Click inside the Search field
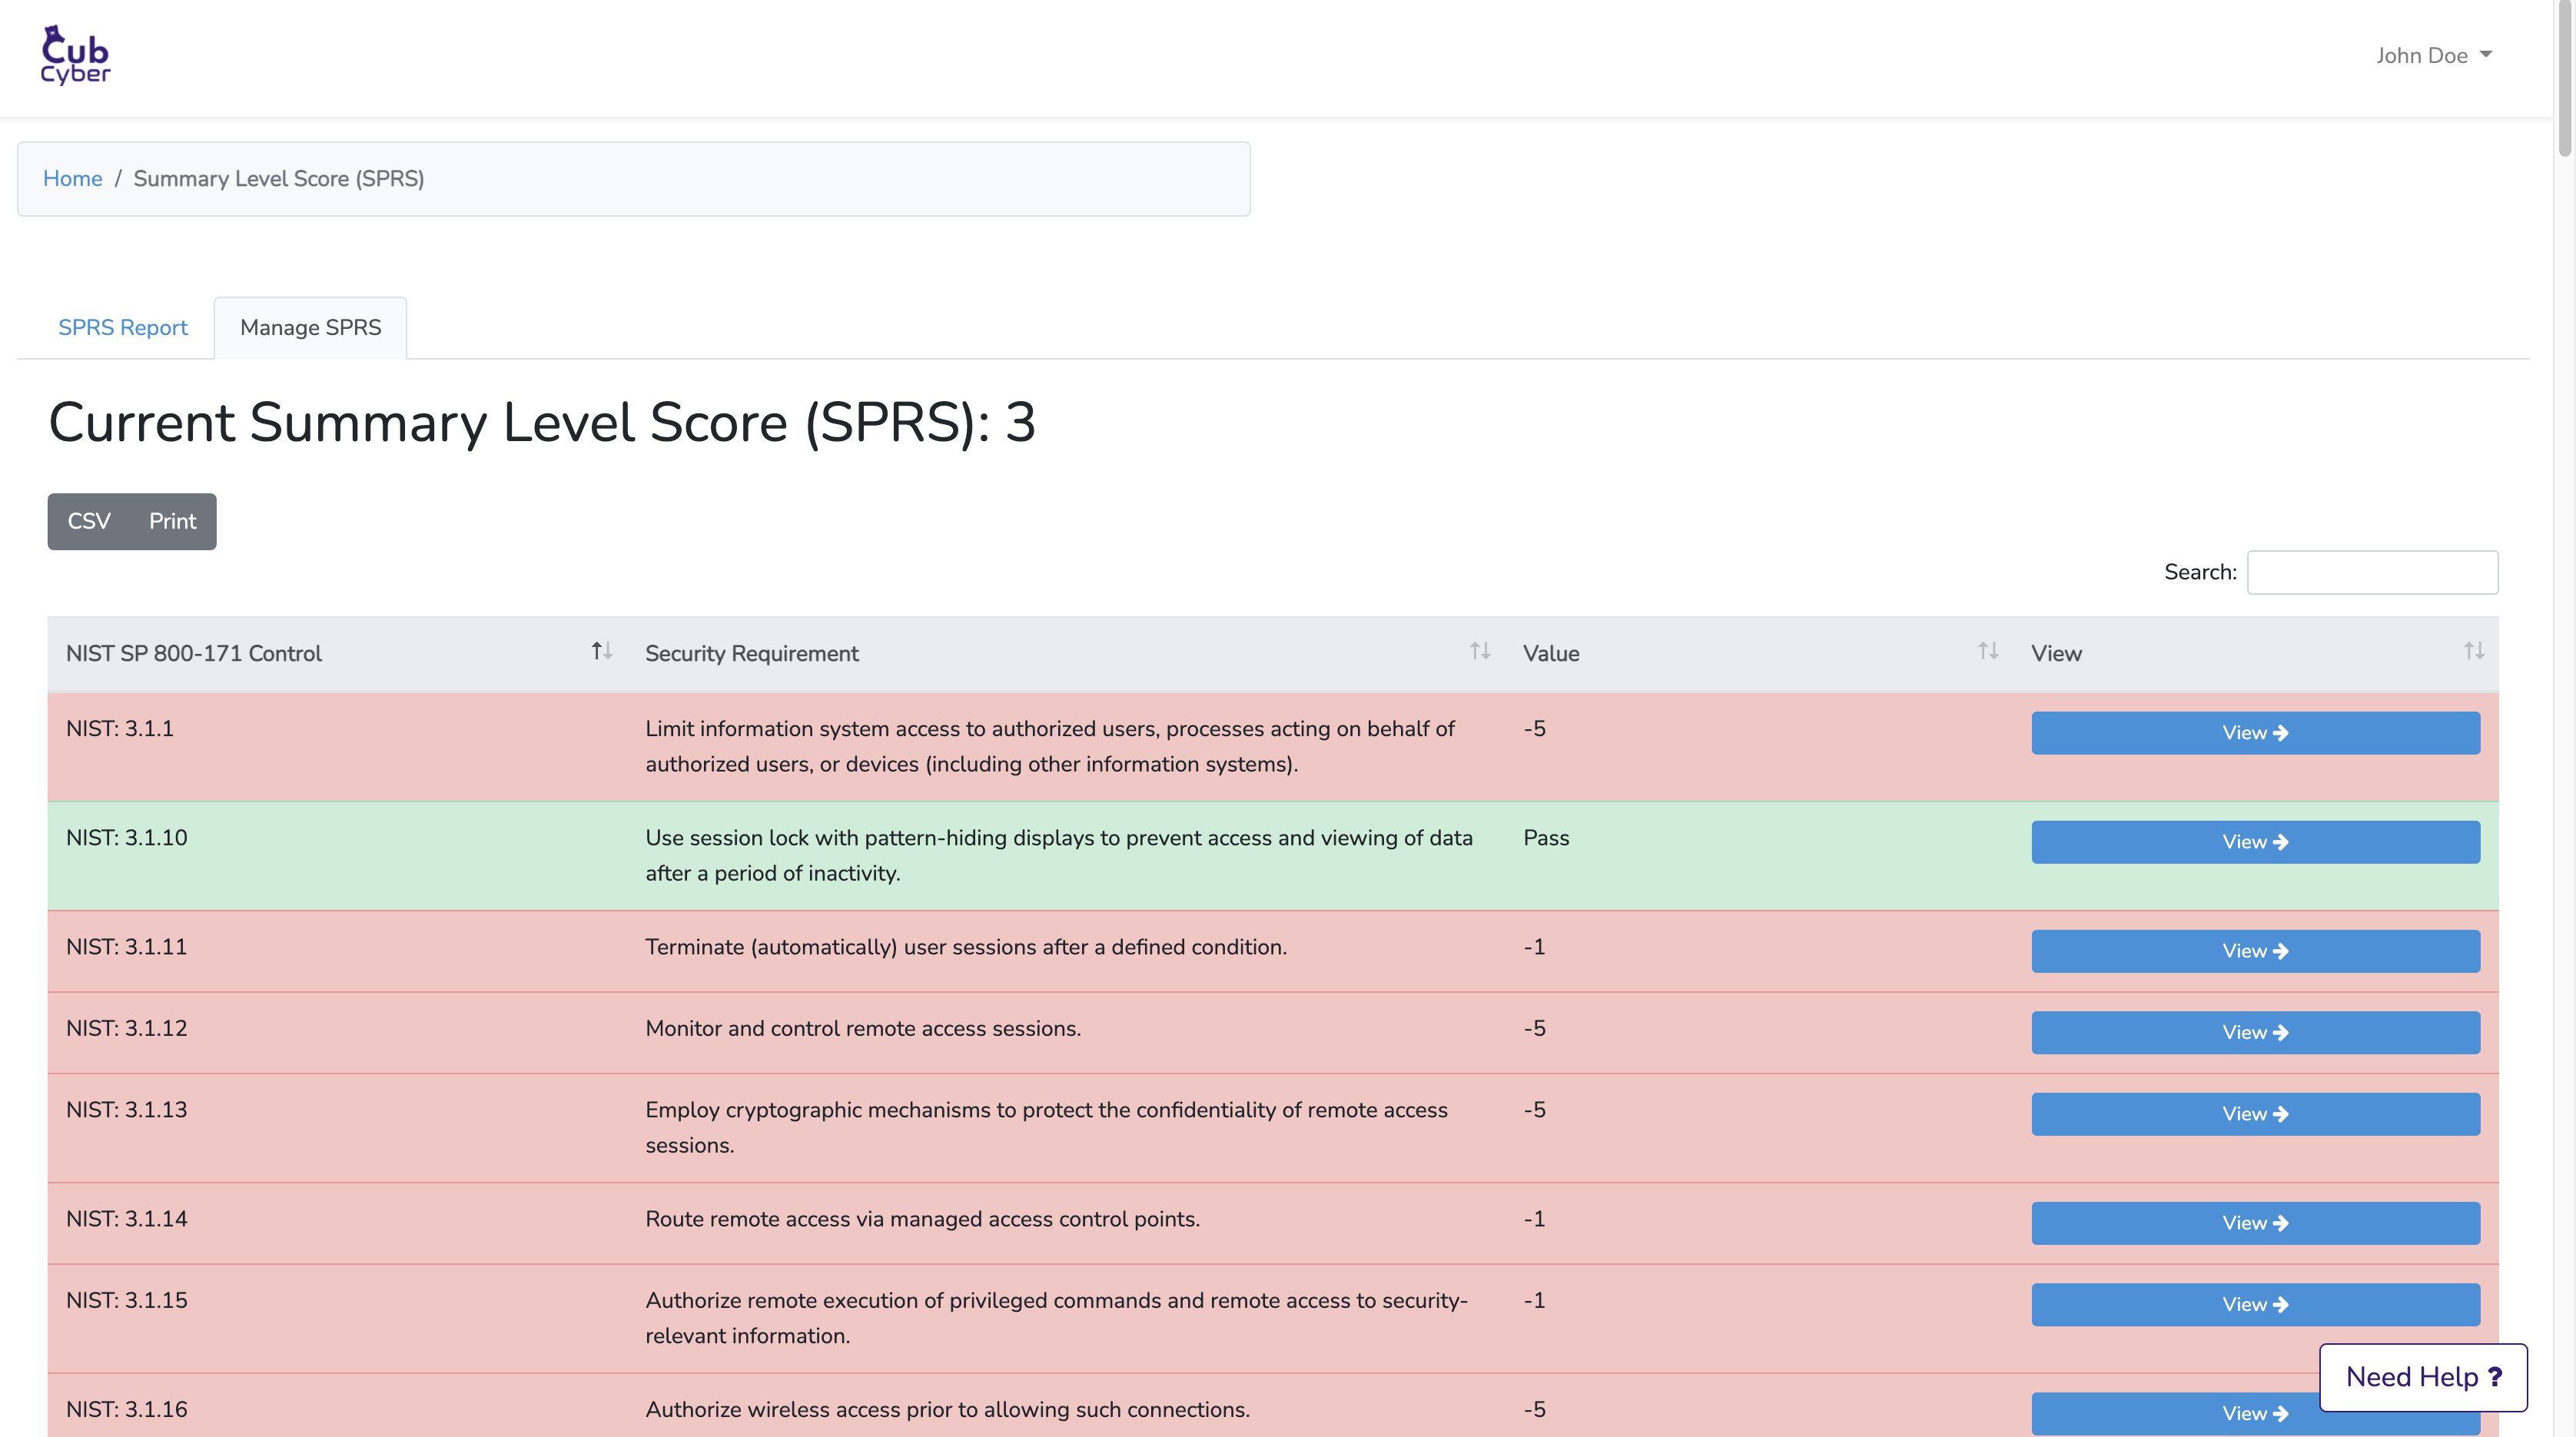2576x1437 pixels. (2372, 571)
